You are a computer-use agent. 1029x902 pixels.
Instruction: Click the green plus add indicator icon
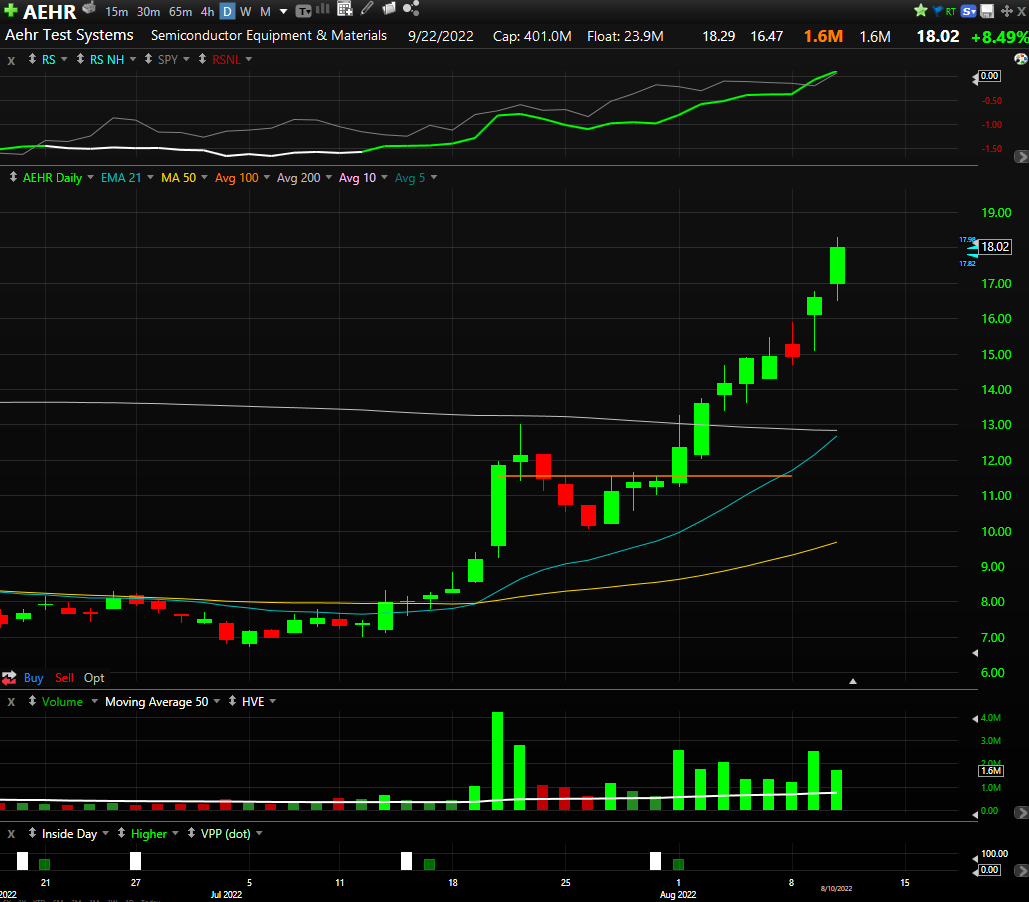click(10, 11)
